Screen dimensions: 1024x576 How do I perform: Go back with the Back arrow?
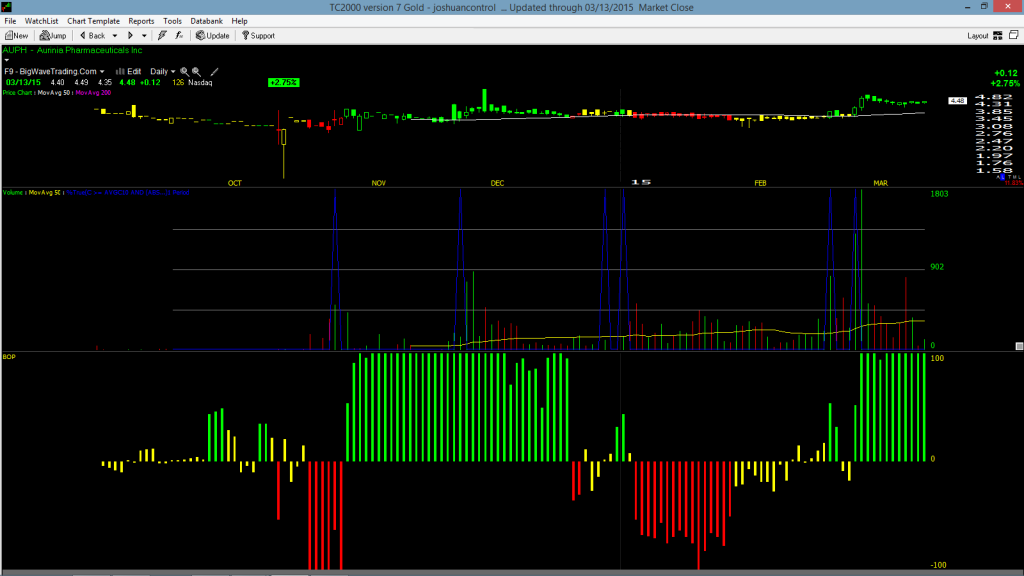92,35
